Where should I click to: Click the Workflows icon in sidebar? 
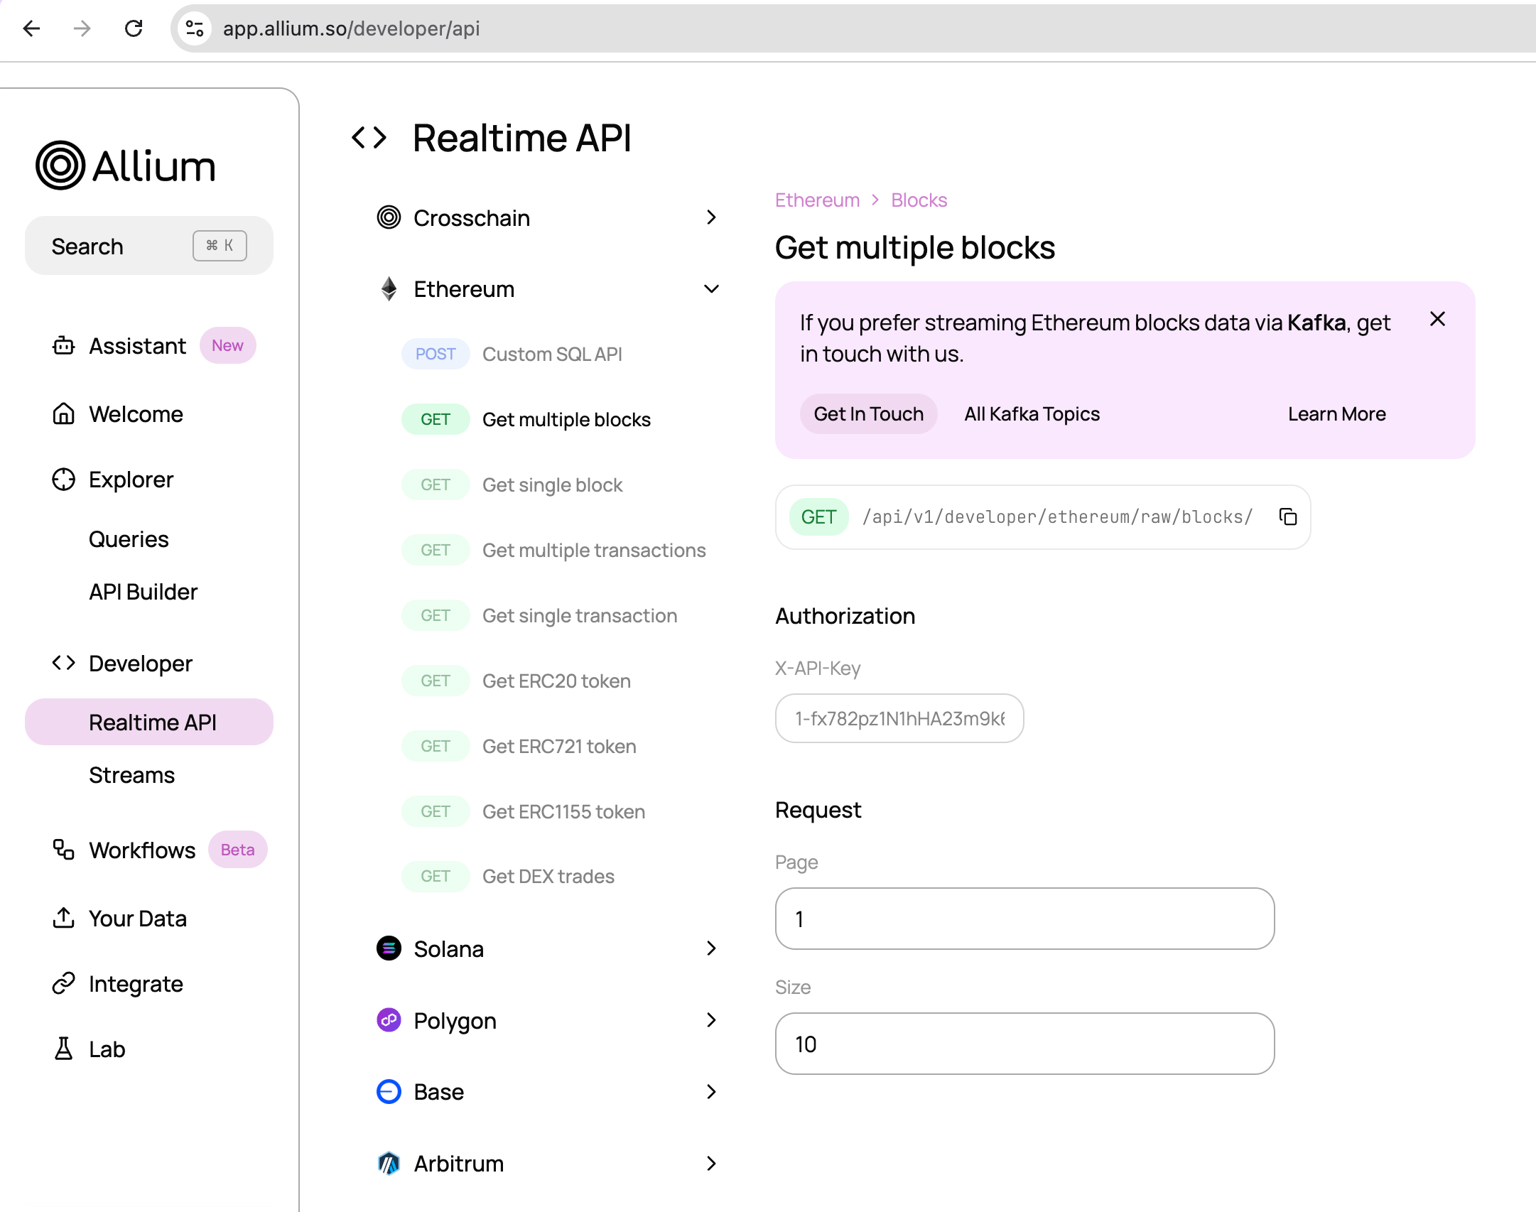click(63, 849)
